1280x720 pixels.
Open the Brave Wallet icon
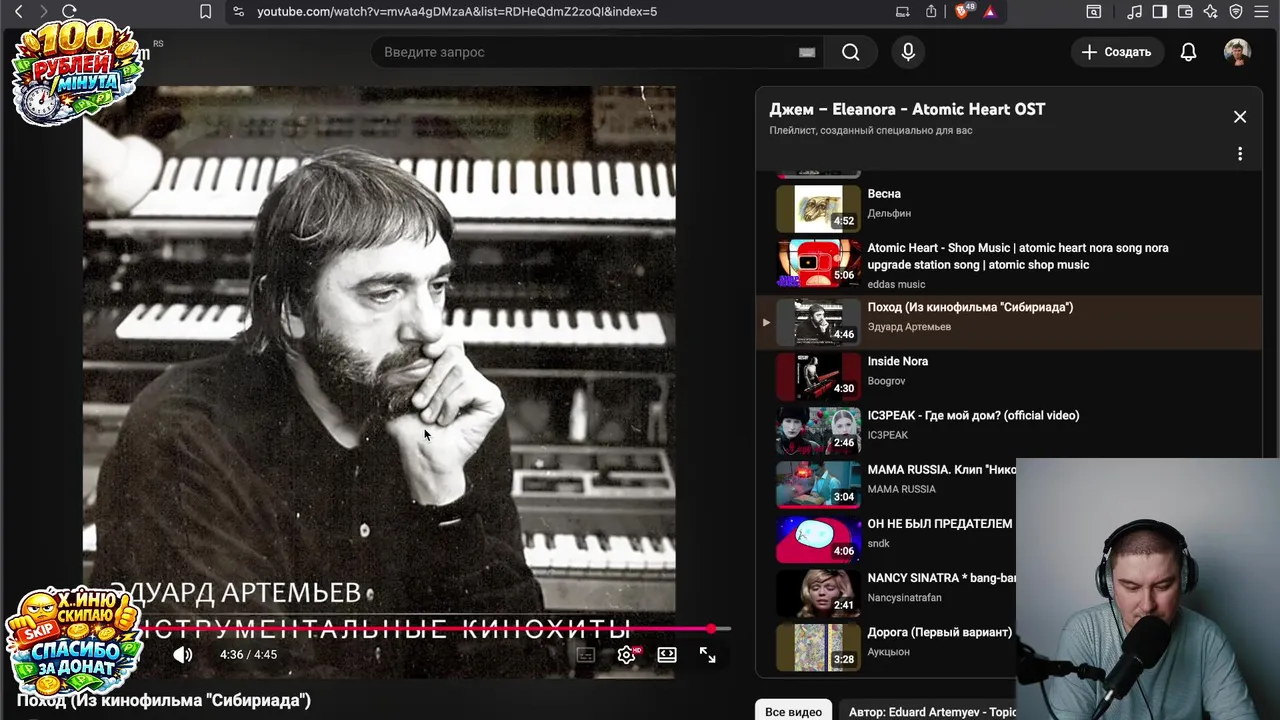point(1185,12)
